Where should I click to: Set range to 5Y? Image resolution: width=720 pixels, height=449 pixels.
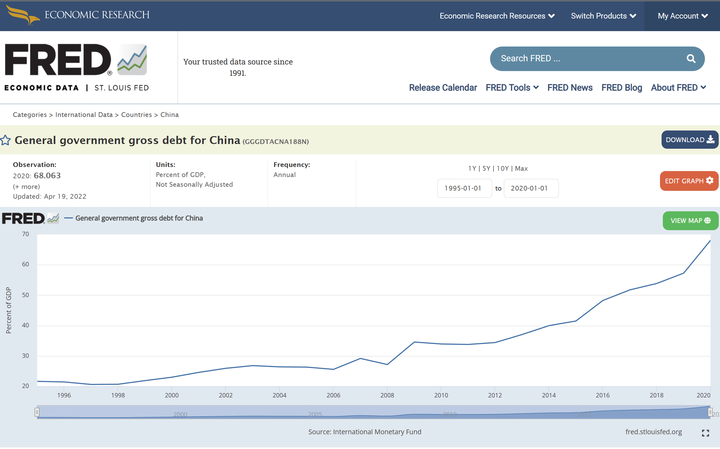point(486,168)
